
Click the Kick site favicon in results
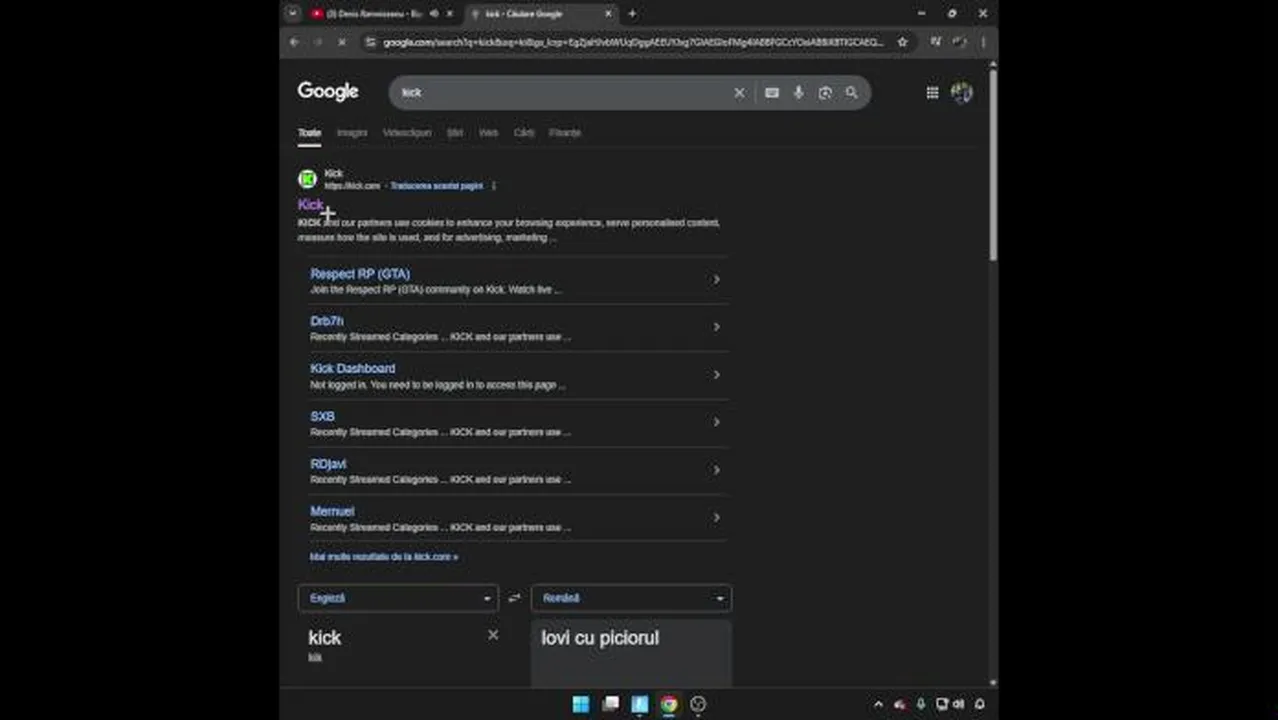click(x=307, y=179)
